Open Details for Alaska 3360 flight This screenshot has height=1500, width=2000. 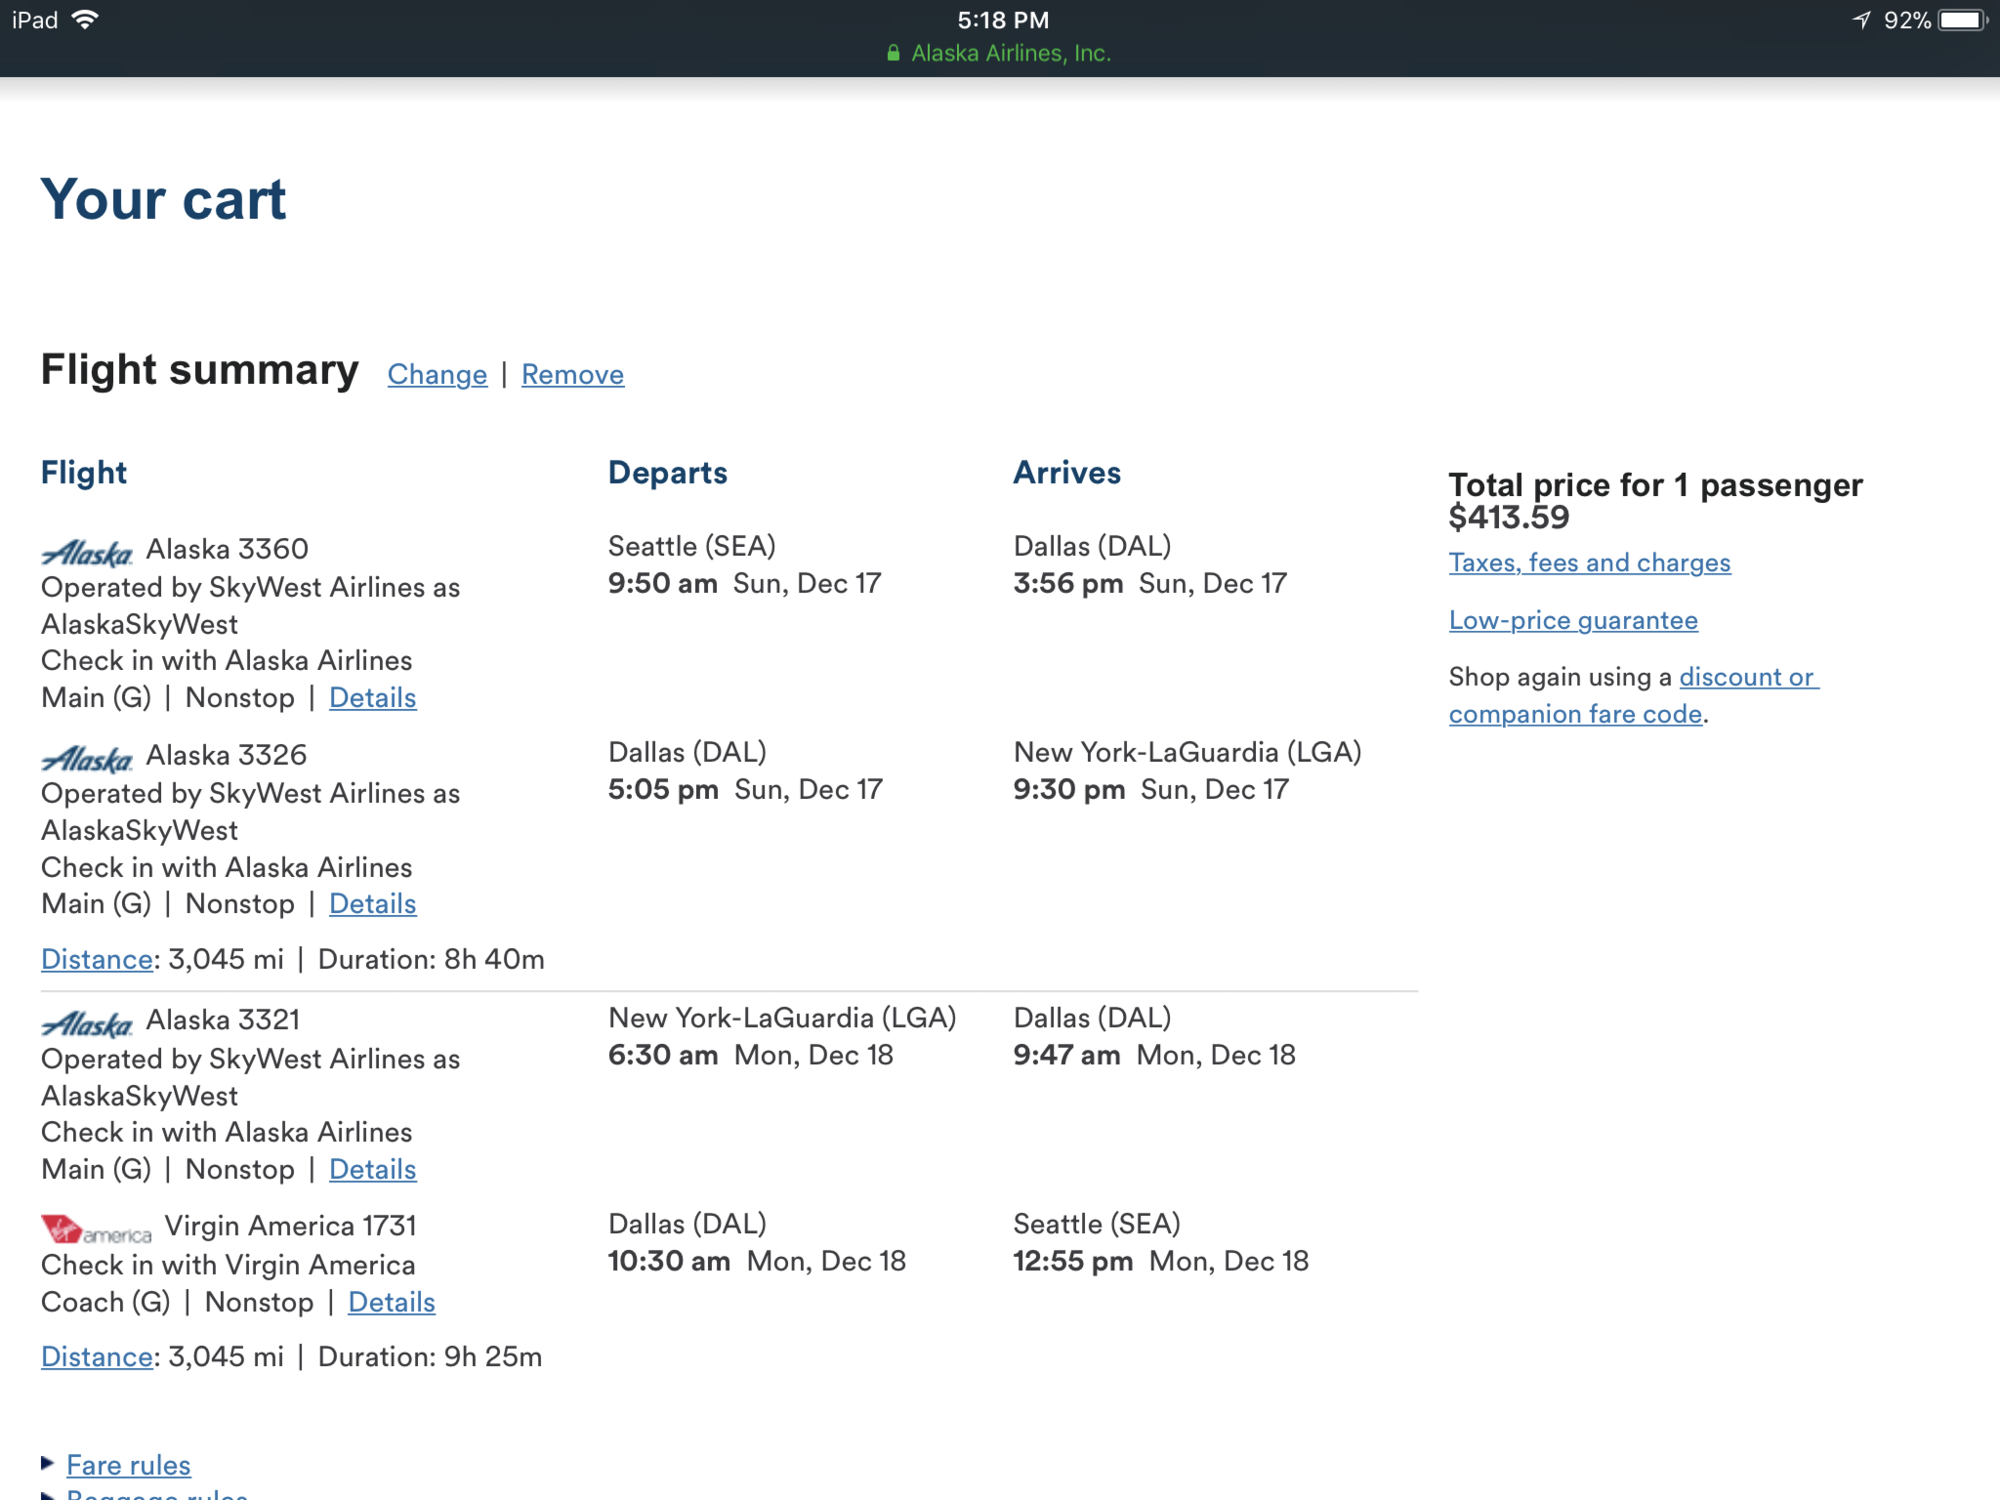click(372, 697)
